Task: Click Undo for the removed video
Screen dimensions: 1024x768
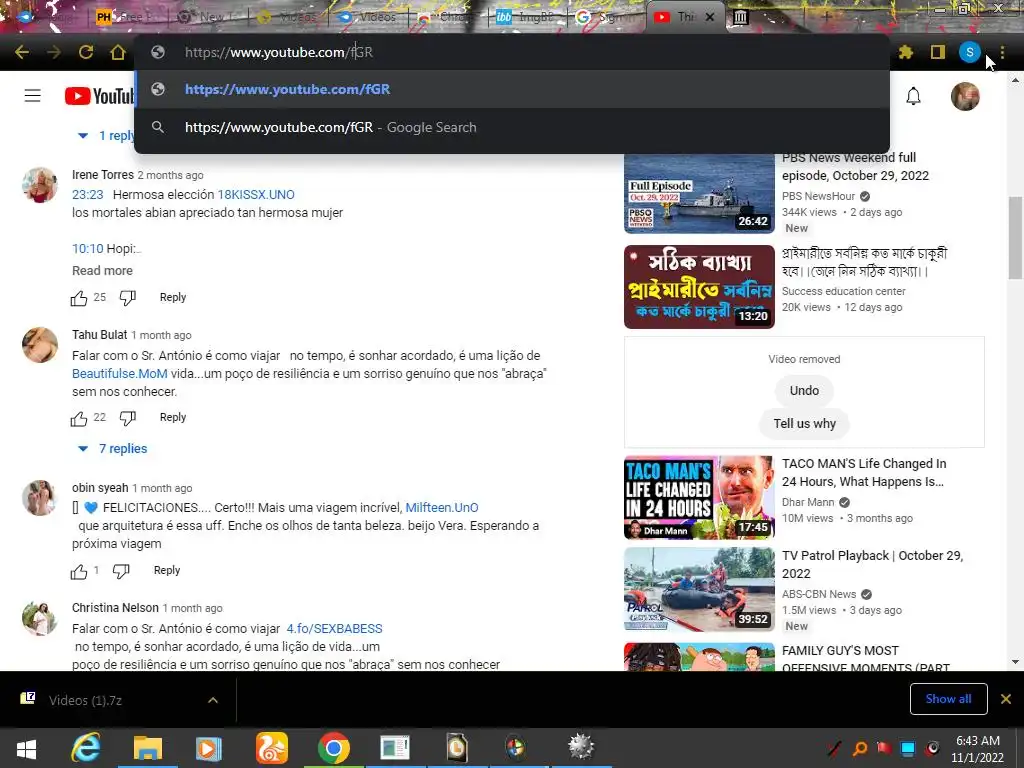Action: (x=804, y=391)
